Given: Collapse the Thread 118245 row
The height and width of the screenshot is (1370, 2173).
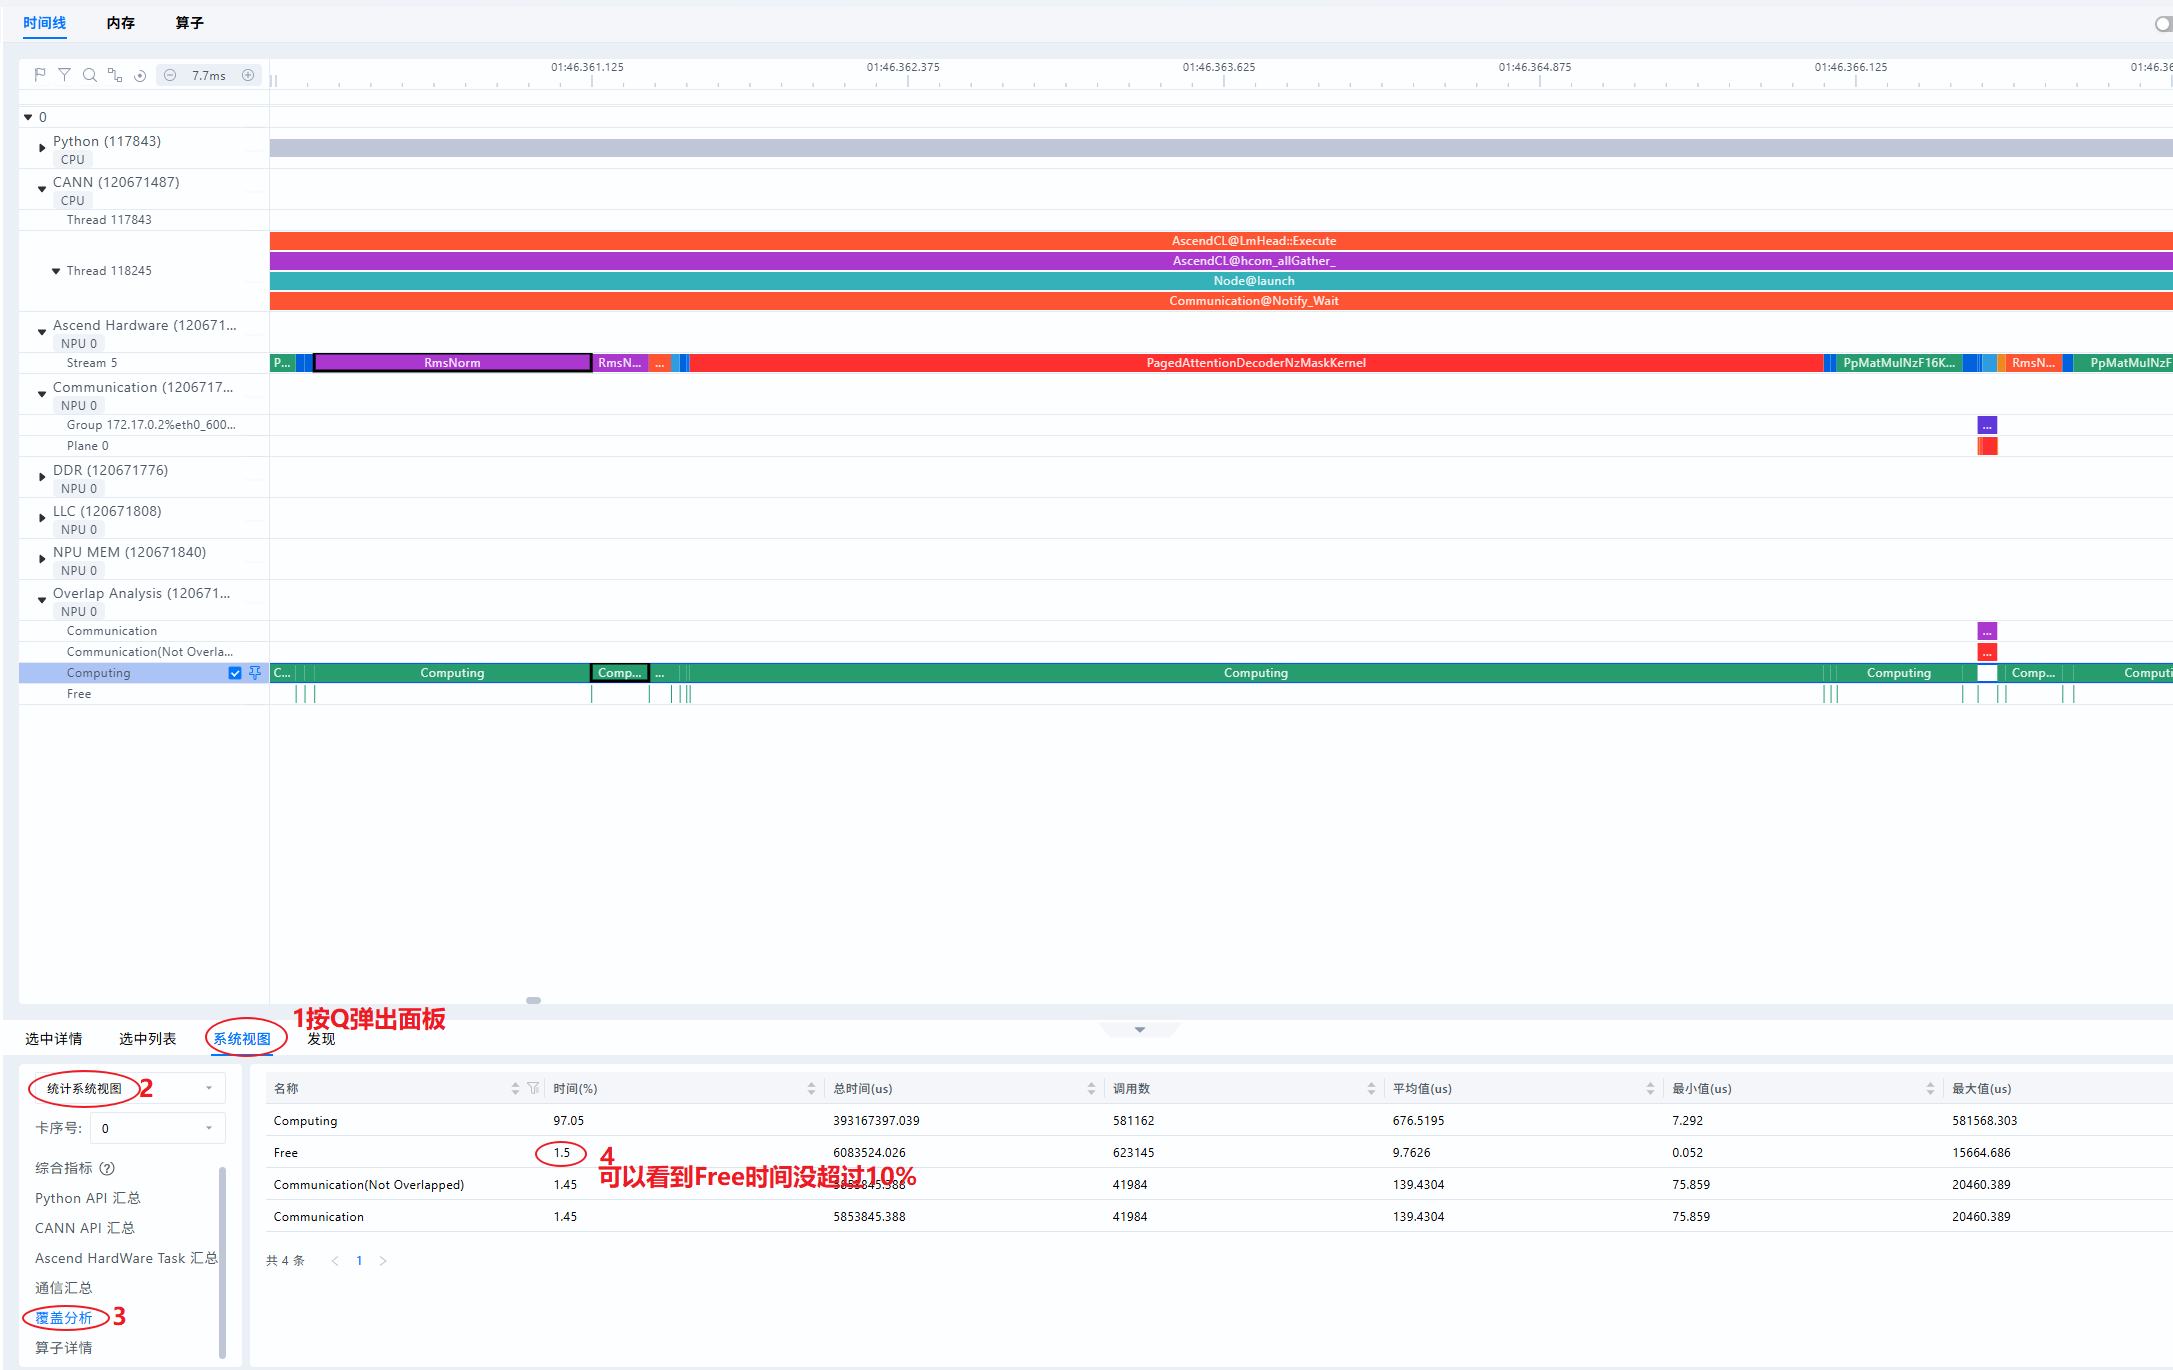Looking at the screenshot, I should (x=56, y=271).
